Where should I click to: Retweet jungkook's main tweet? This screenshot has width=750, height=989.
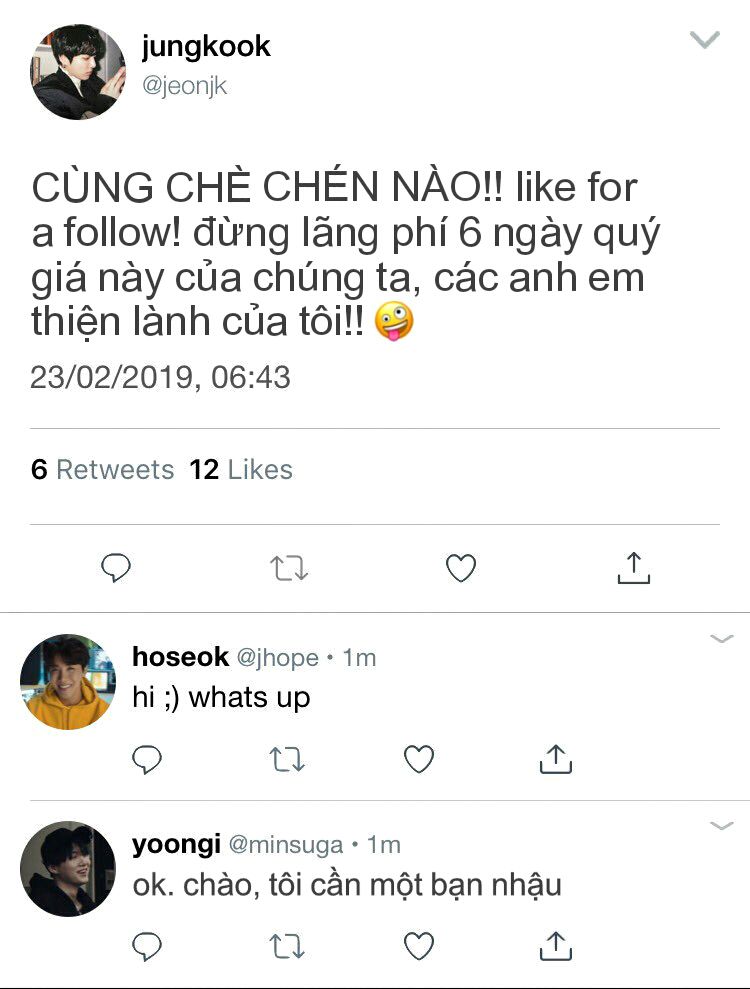click(x=289, y=568)
